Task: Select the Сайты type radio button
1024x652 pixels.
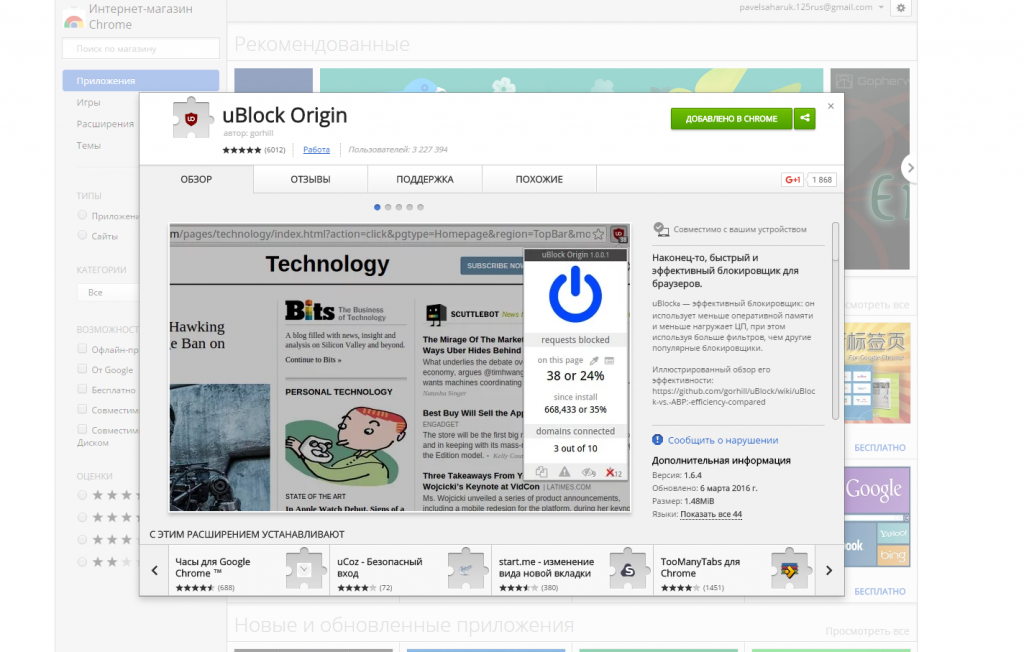Action: 82,235
